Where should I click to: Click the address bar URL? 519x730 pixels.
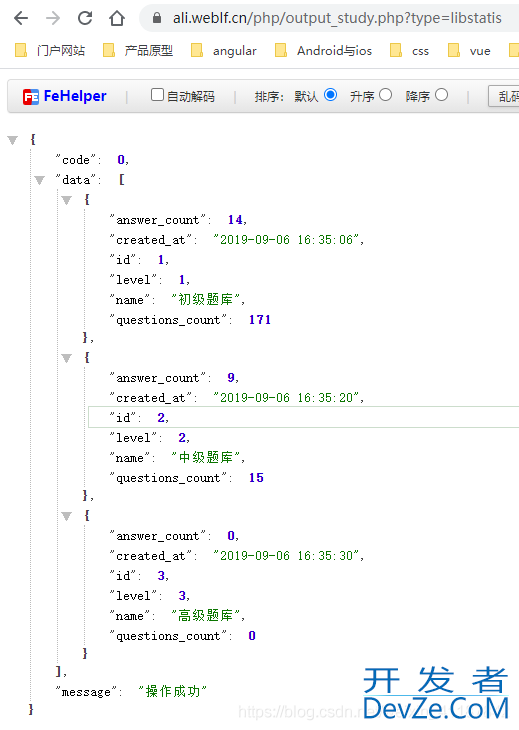337,18
